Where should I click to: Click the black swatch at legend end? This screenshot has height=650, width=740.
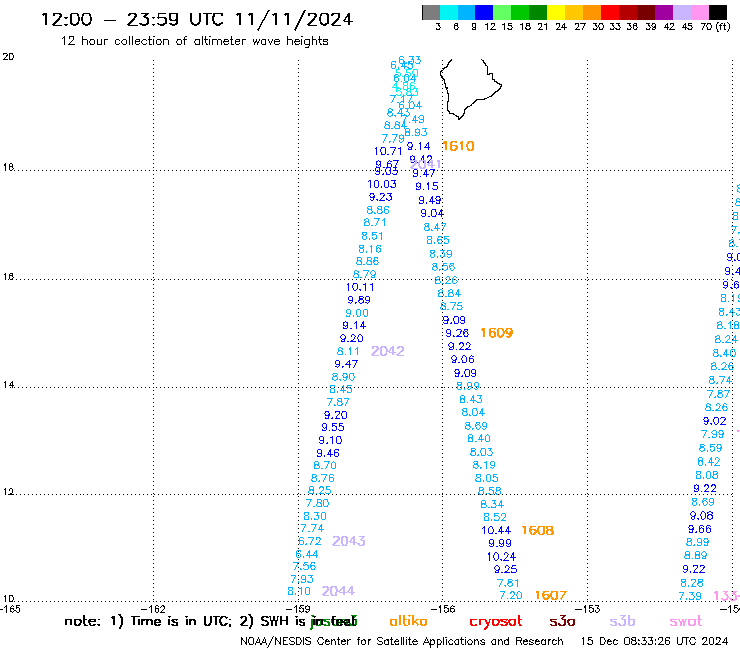tap(717, 12)
